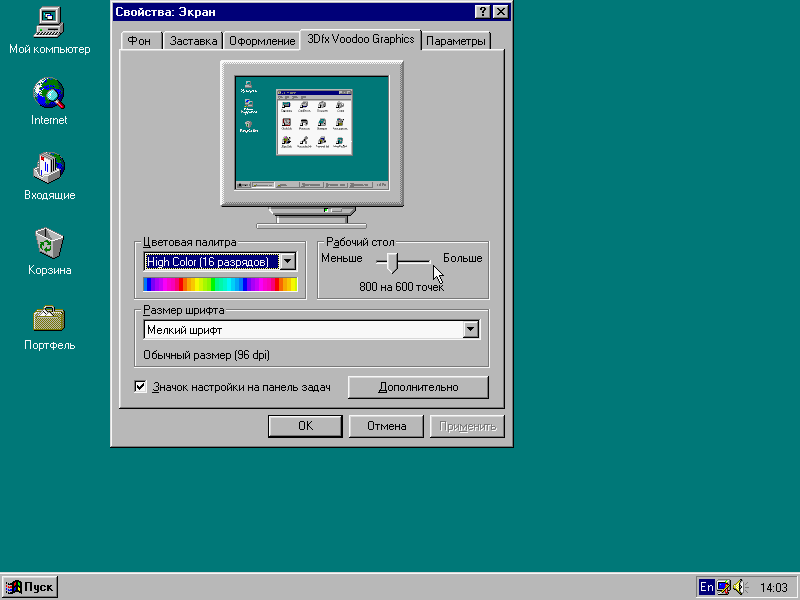Click the En keyboard language indicator
This screenshot has height=600, width=800.
click(x=707, y=587)
